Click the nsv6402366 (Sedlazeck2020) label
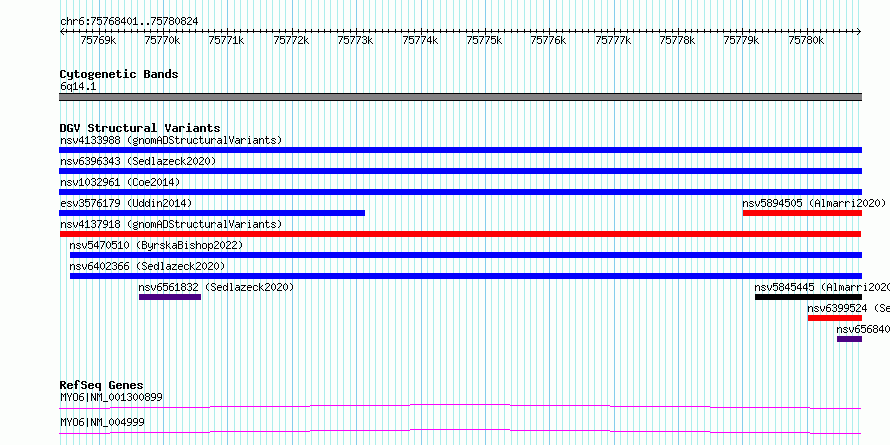 point(147,266)
